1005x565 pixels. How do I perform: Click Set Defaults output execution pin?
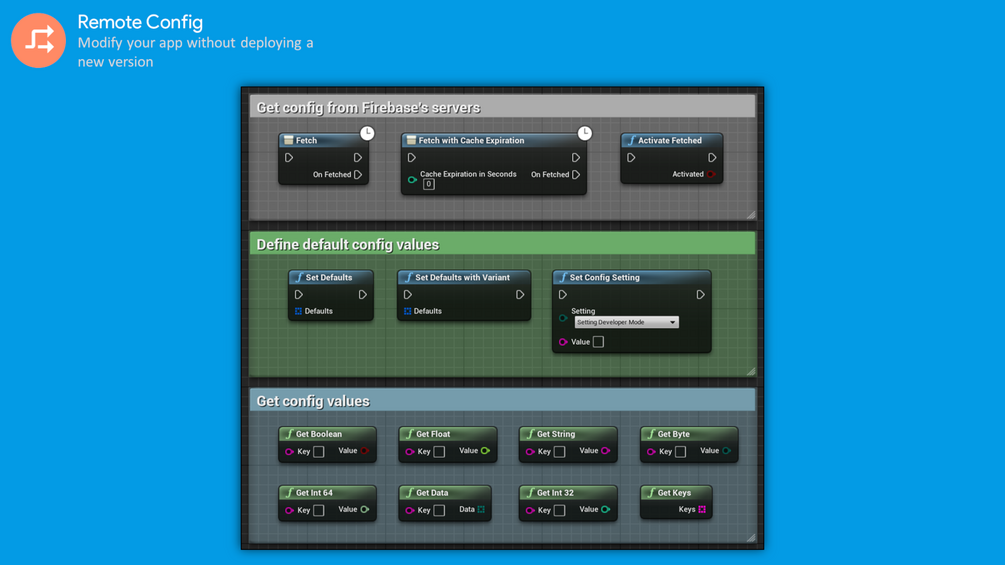pyautogui.click(x=363, y=295)
